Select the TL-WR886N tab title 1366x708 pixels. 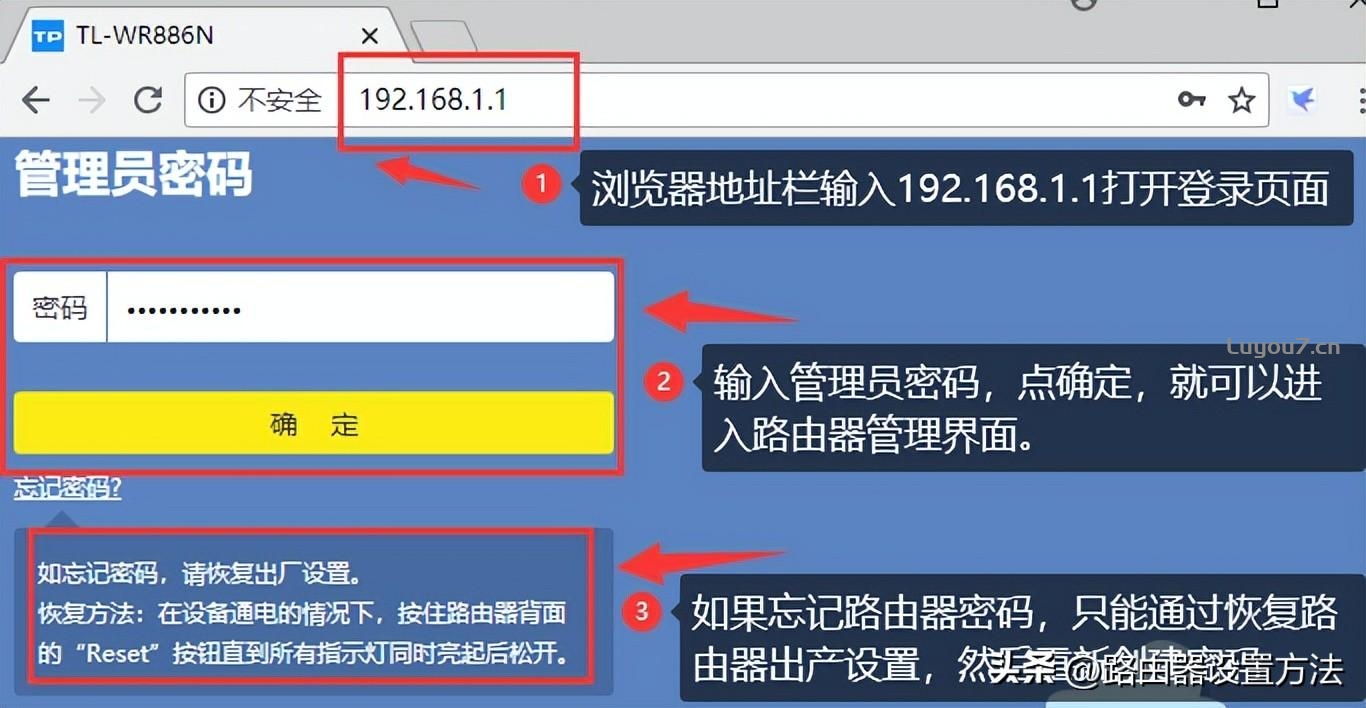tap(144, 37)
